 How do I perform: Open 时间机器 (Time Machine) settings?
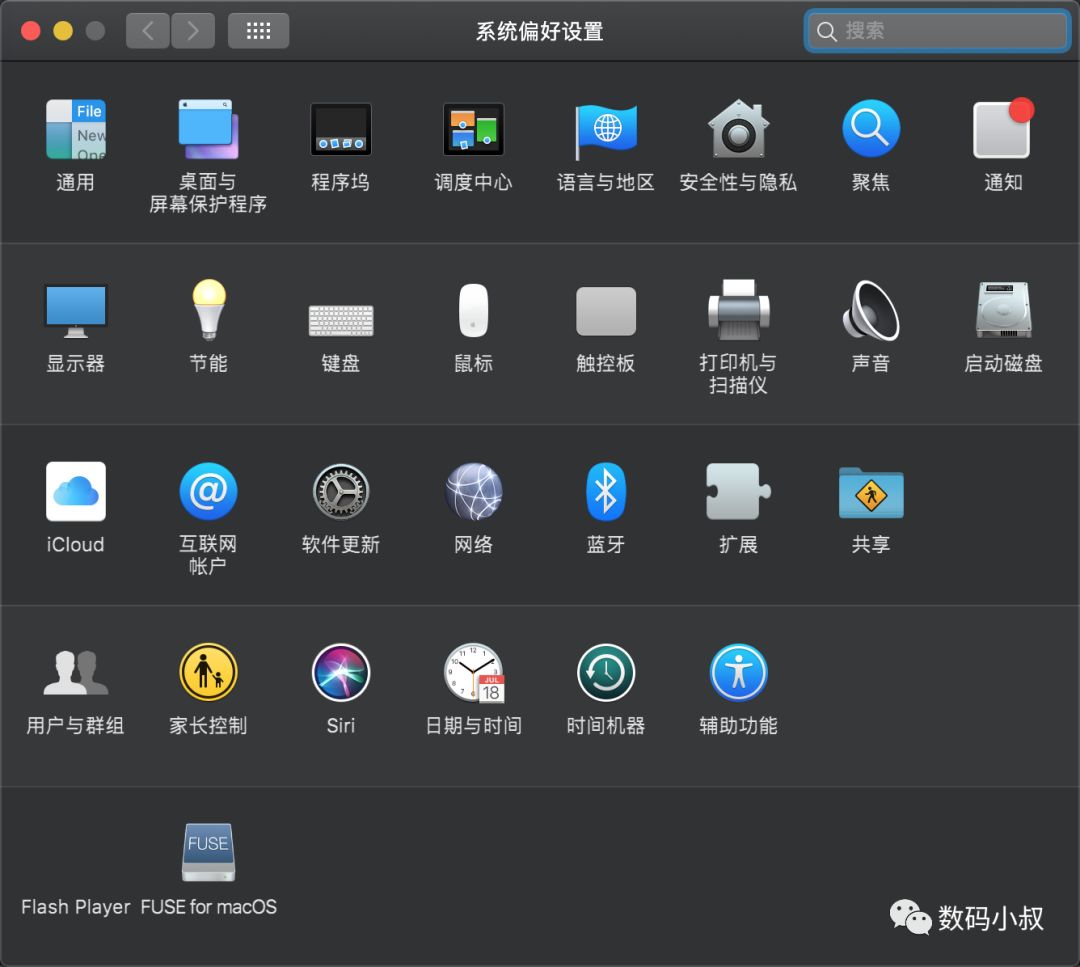pyautogui.click(x=605, y=673)
